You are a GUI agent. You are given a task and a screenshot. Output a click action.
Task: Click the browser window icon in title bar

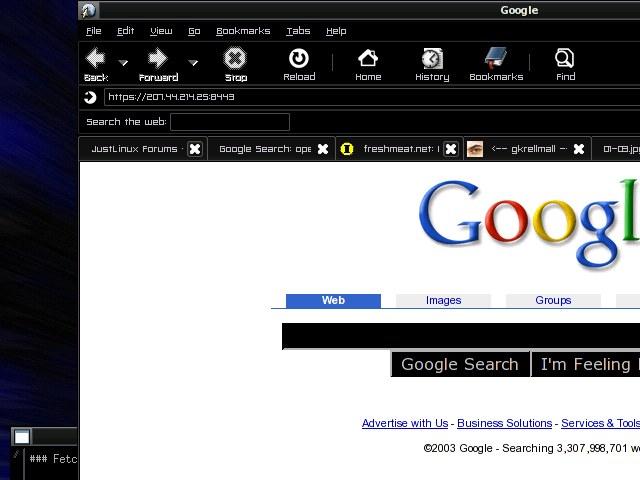[89, 11]
